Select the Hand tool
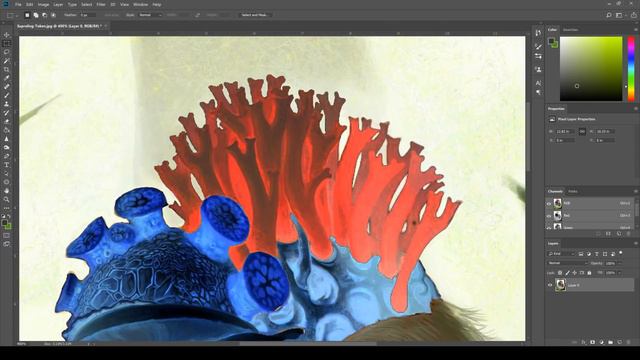Image resolution: width=640 pixels, height=360 pixels. [x=7, y=191]
